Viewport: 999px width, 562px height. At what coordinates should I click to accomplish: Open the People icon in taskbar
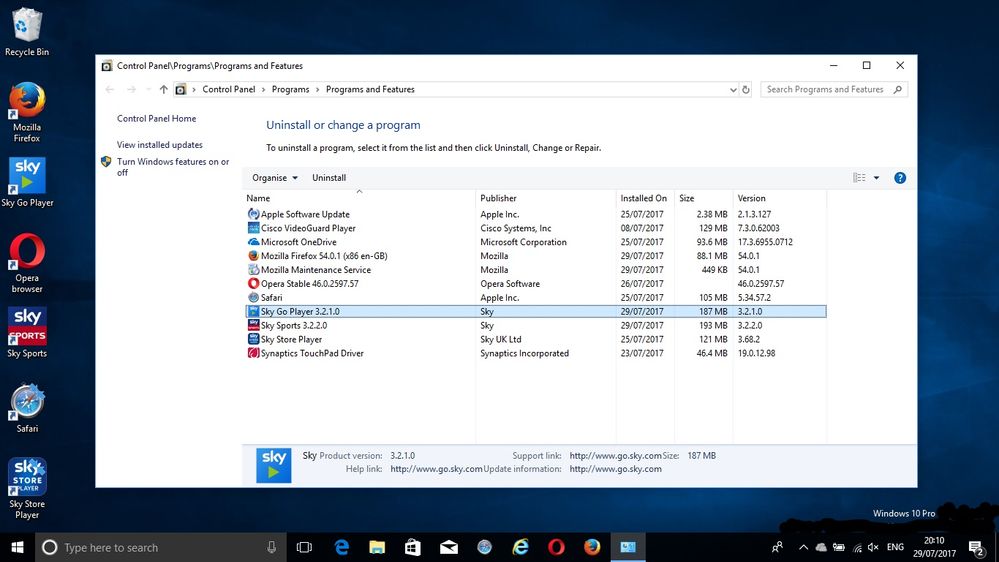click(777, 547)
